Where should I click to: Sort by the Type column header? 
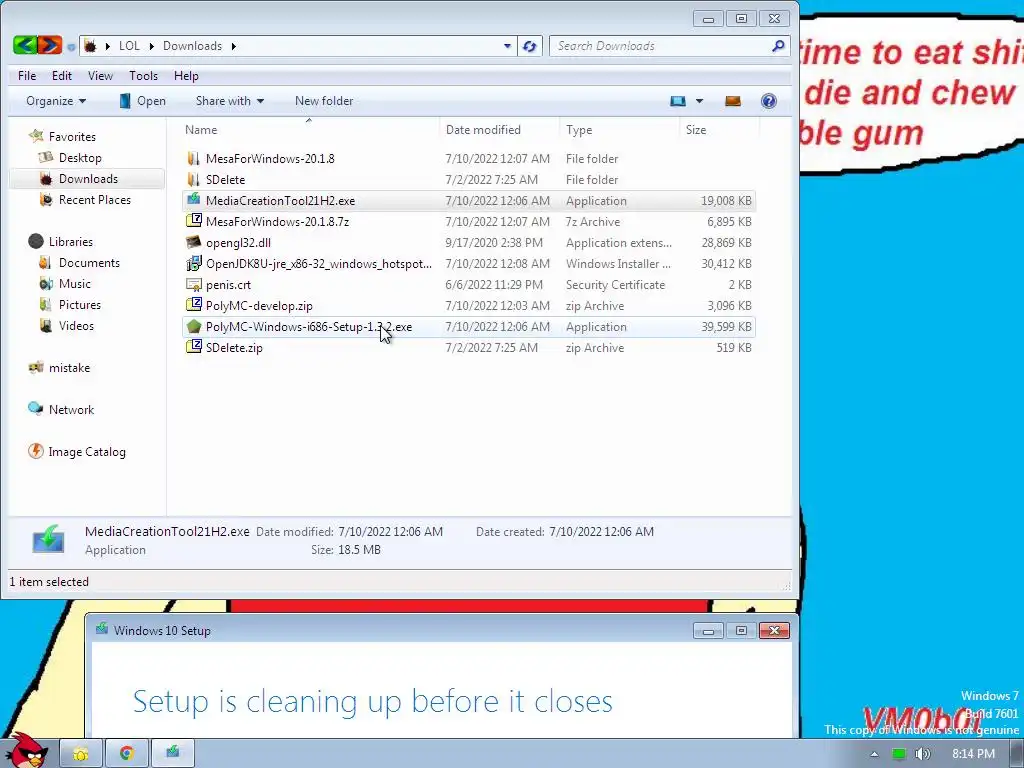pyautogui.click(x=579, y=130)
